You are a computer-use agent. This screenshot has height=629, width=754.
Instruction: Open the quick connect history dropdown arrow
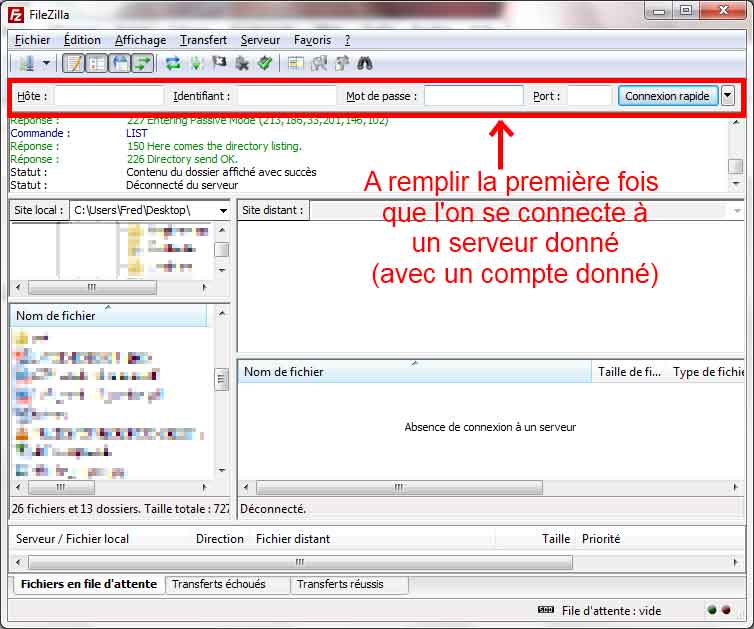pyautogui.click(x=728, y=96)
